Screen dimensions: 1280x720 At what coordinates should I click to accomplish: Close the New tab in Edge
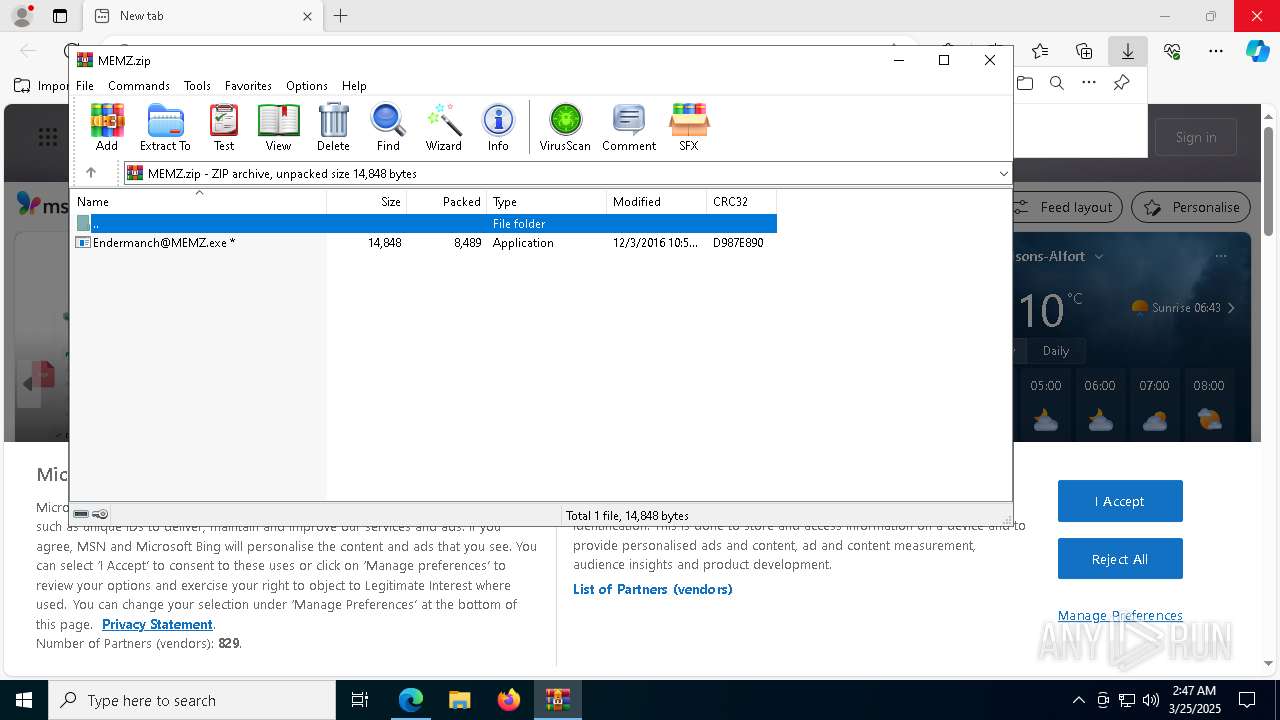point(307,16)
